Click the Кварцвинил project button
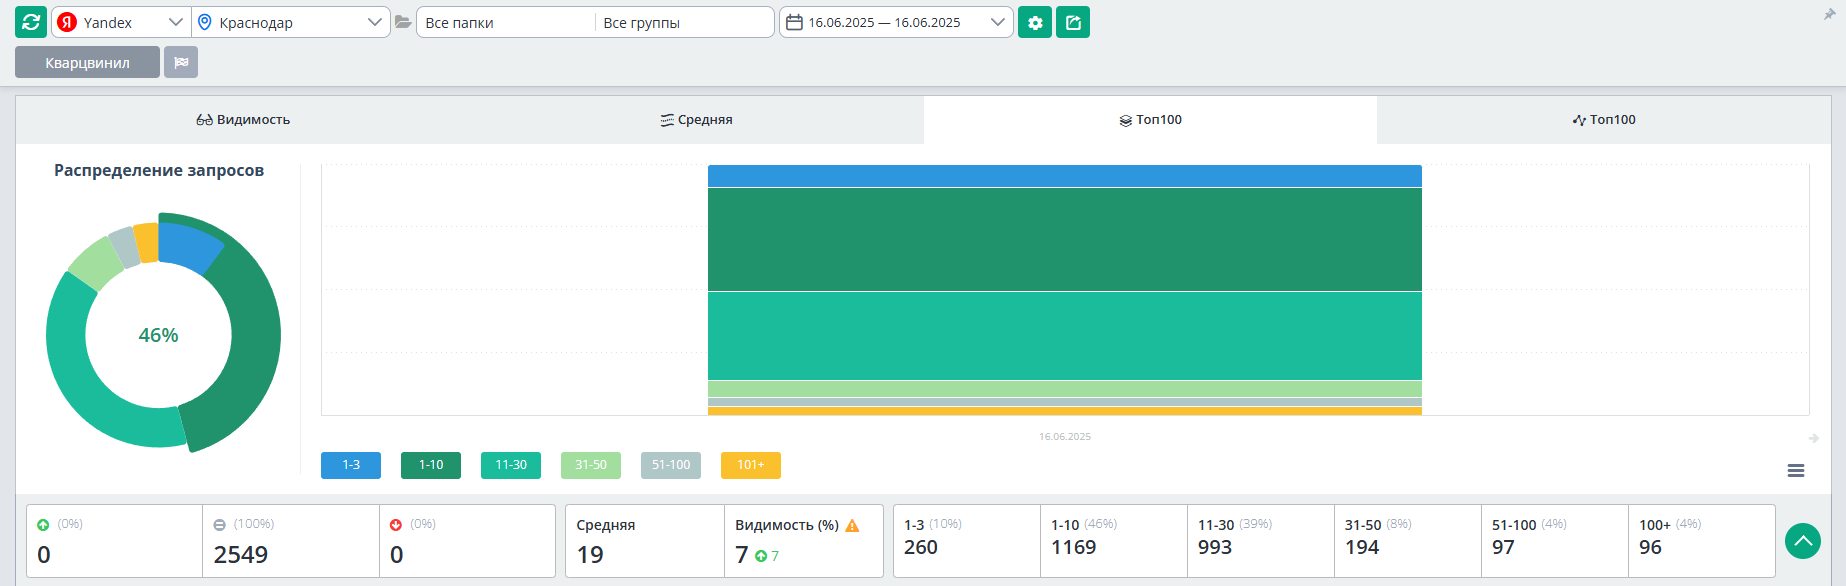1846x586 pixels. point(87,62)
